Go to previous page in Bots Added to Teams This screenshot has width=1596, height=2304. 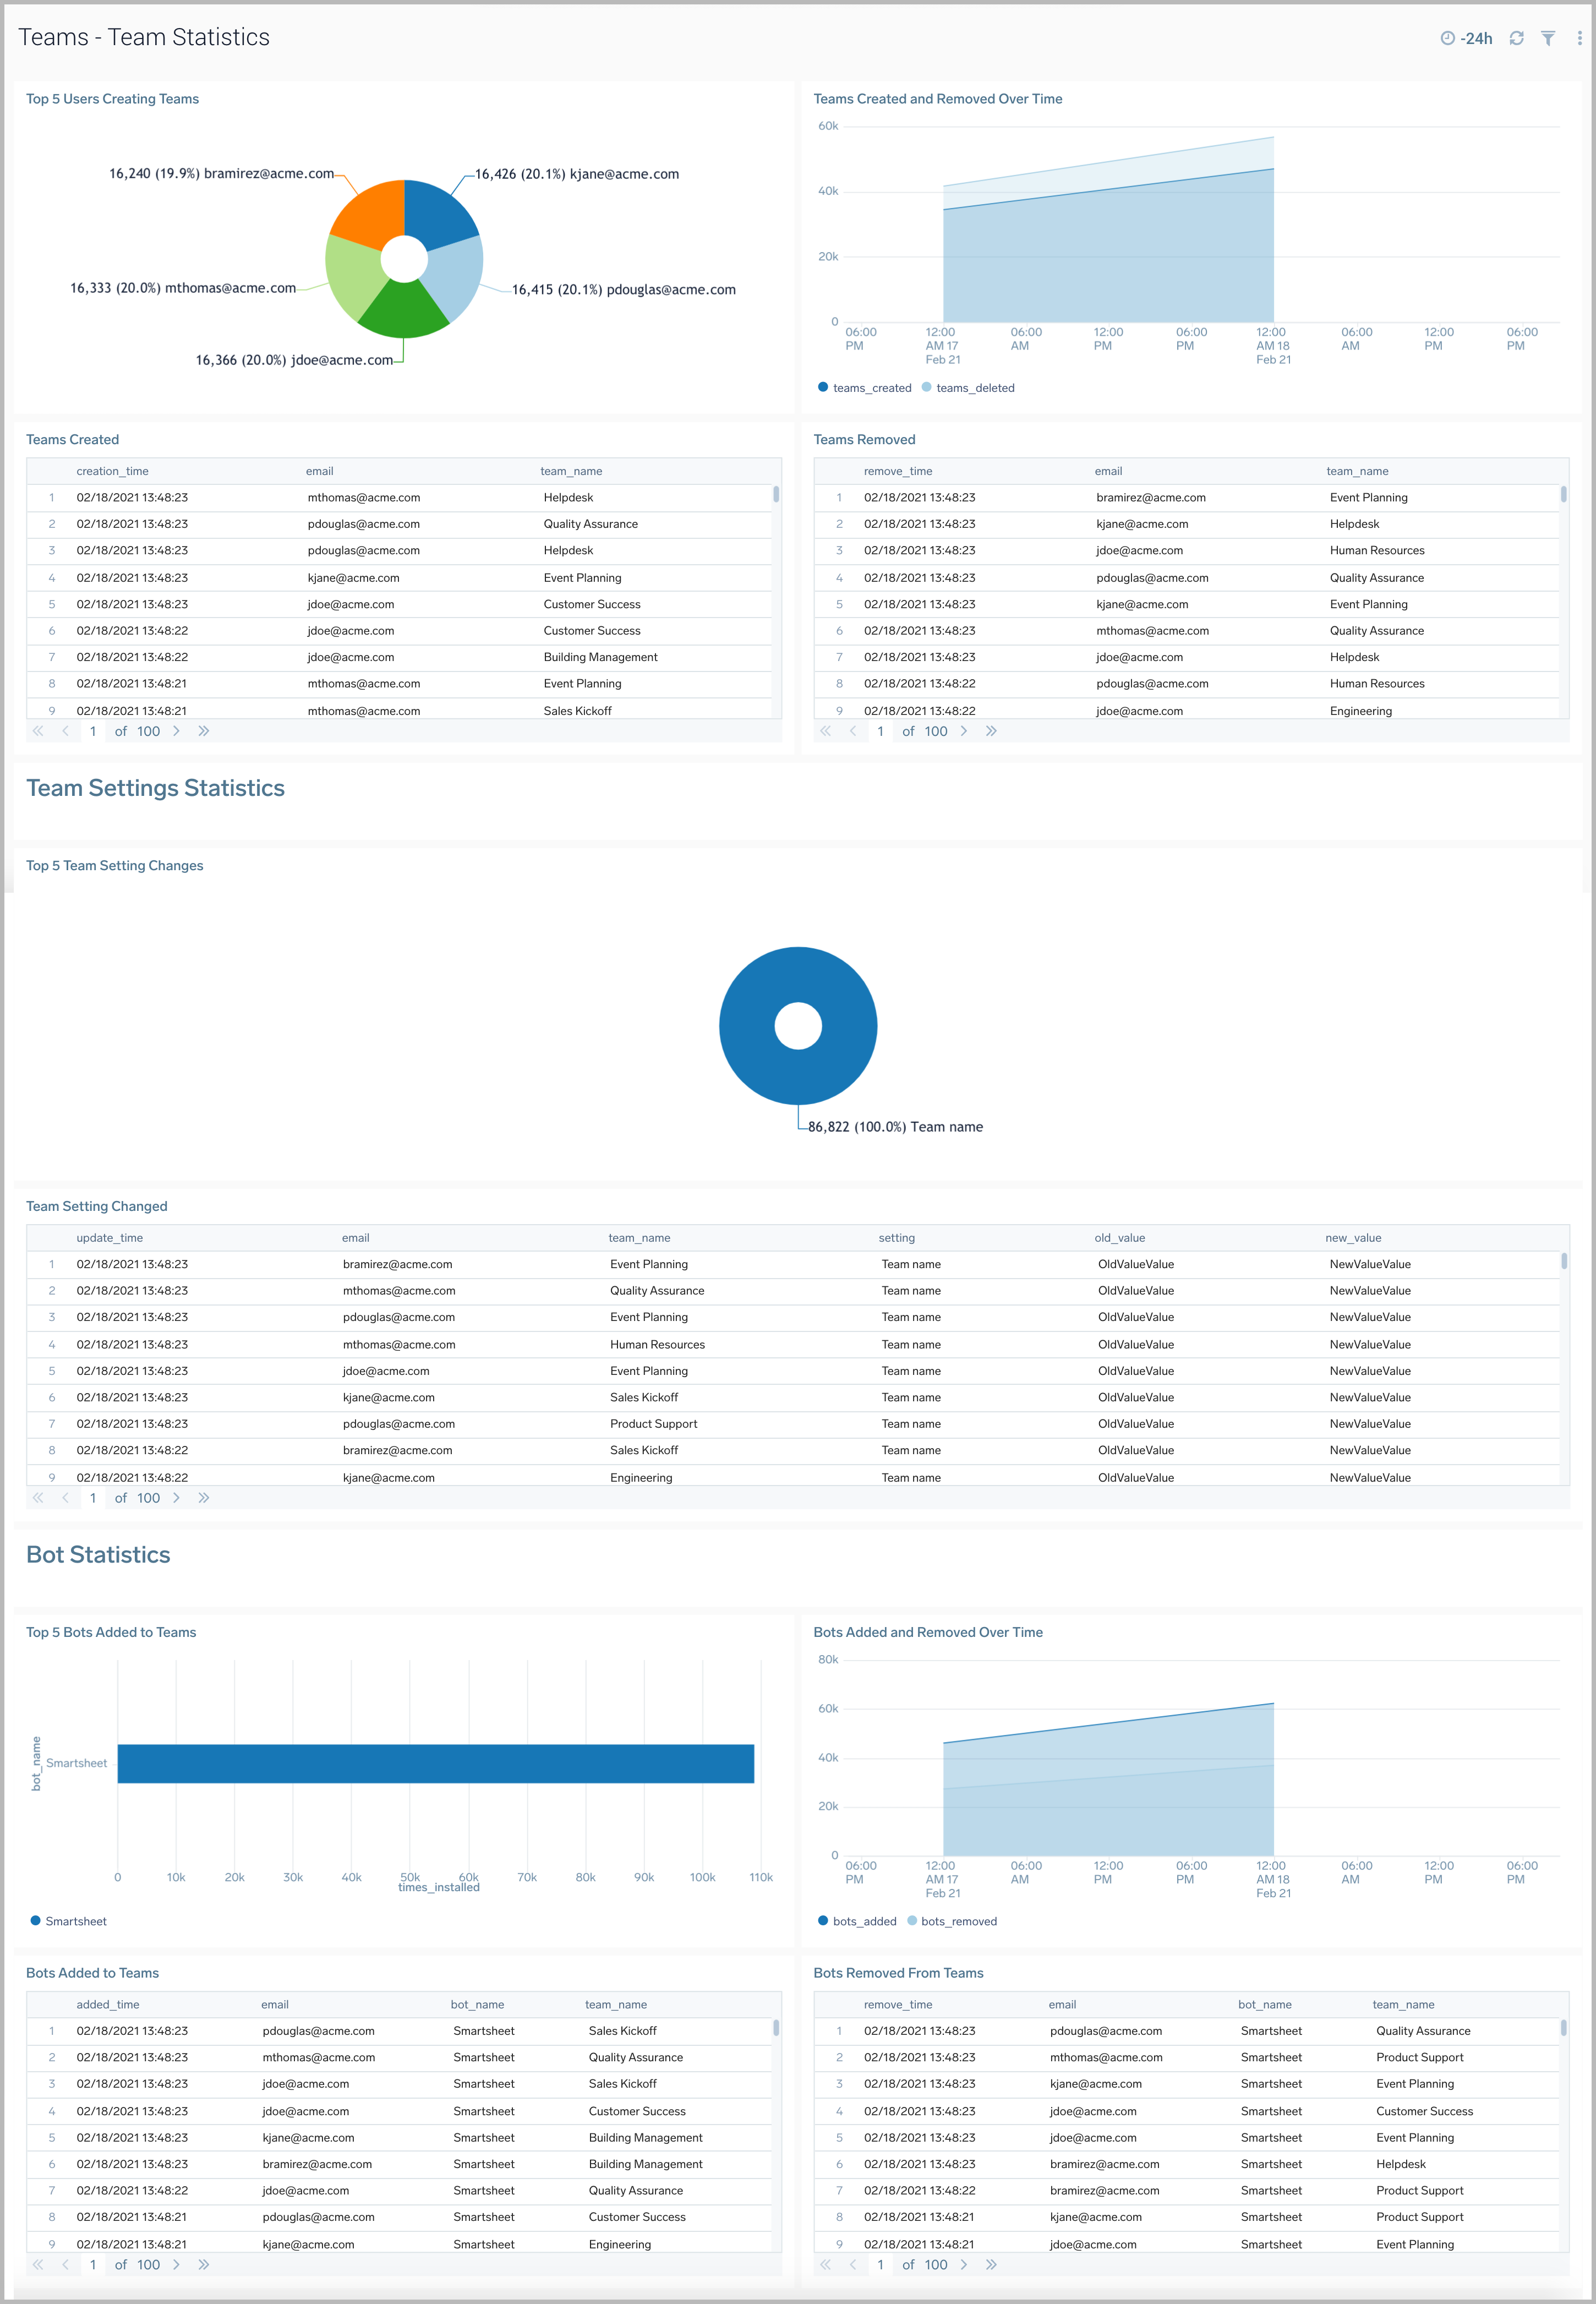coord(66,2265)
